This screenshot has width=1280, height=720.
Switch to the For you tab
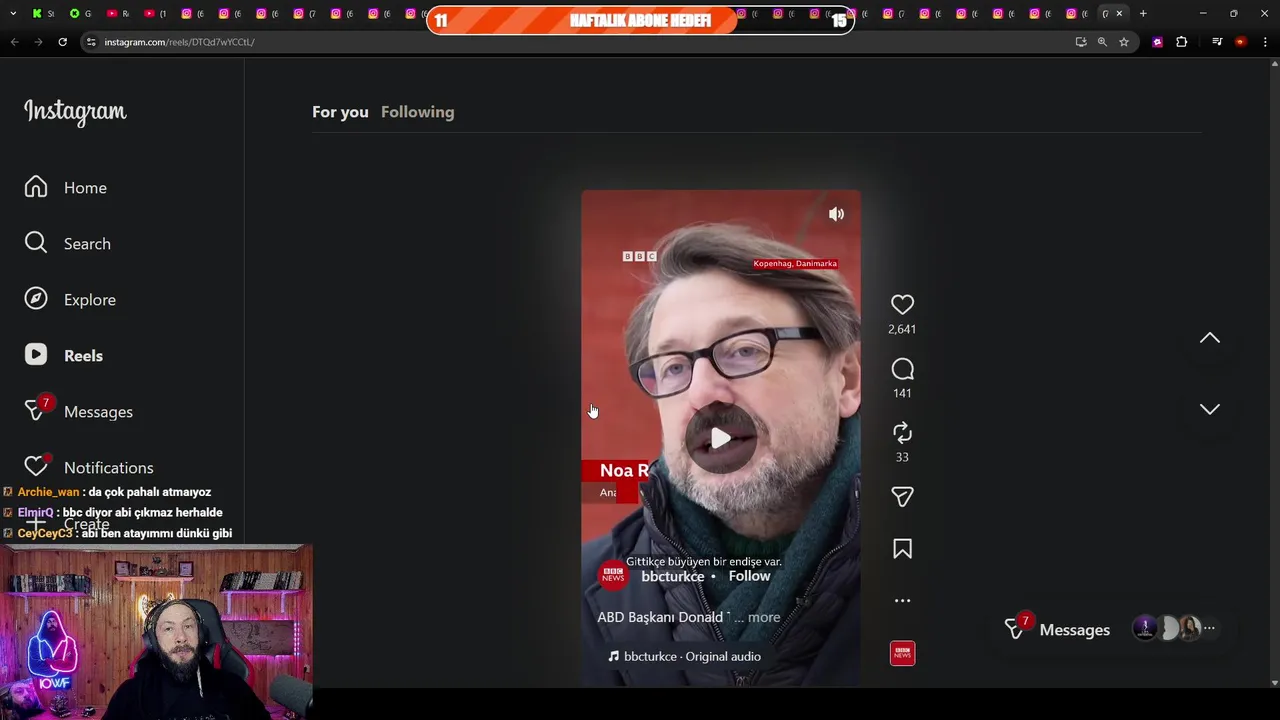tap(340, 112)
